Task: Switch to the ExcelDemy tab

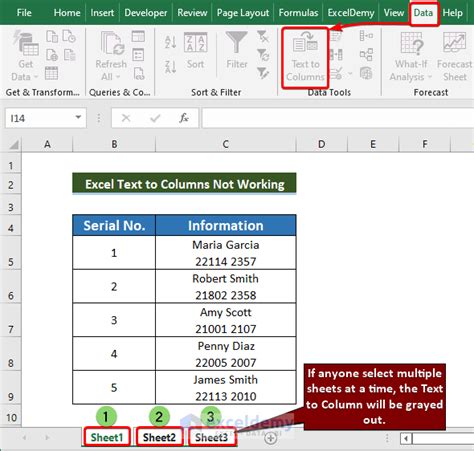Action: (x=351, y=13)
